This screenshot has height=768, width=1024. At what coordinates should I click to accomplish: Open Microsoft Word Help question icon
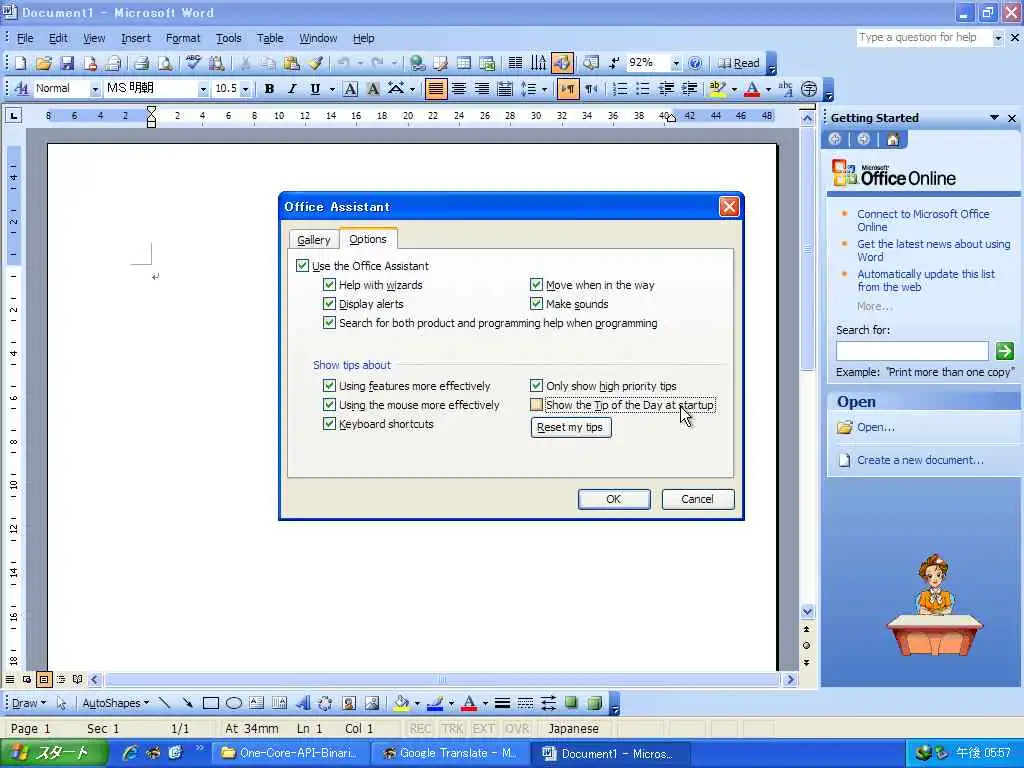696,63
